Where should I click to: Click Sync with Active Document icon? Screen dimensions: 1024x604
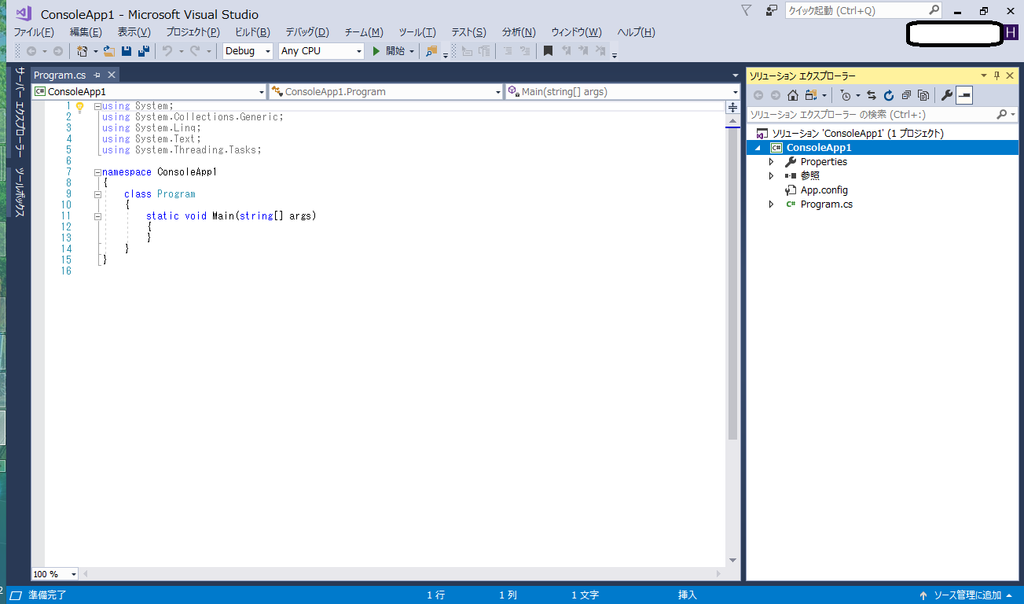click(871, 95)
